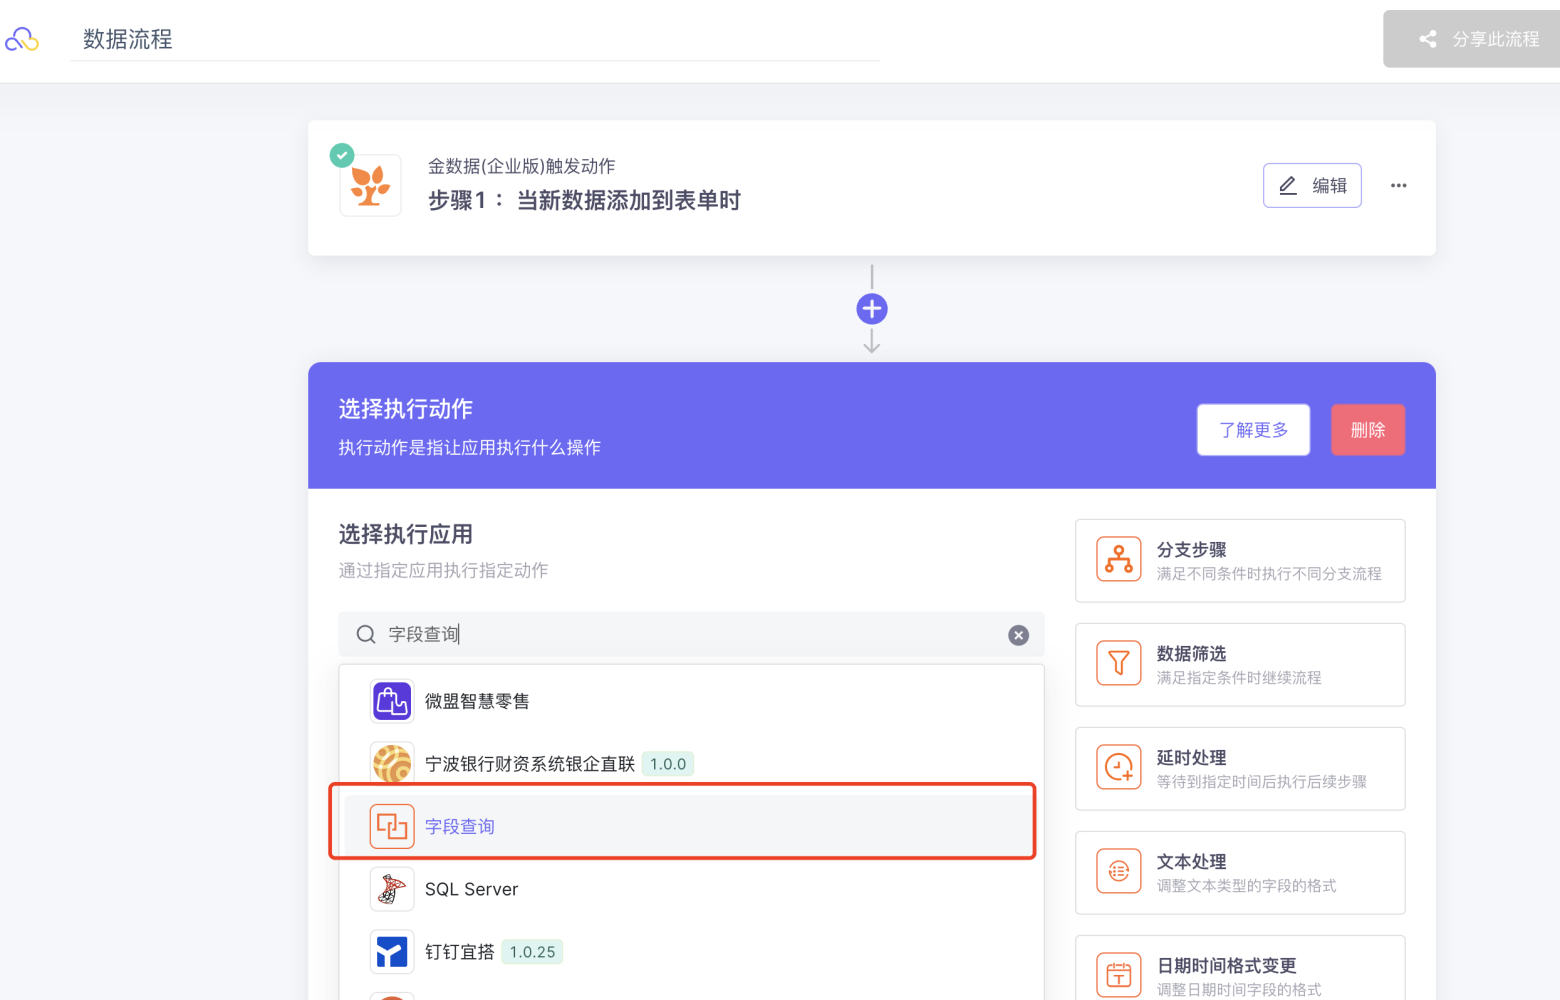Click the 金数据 trigger app icon
The image size is (1560, 1000).
[370, 186]
